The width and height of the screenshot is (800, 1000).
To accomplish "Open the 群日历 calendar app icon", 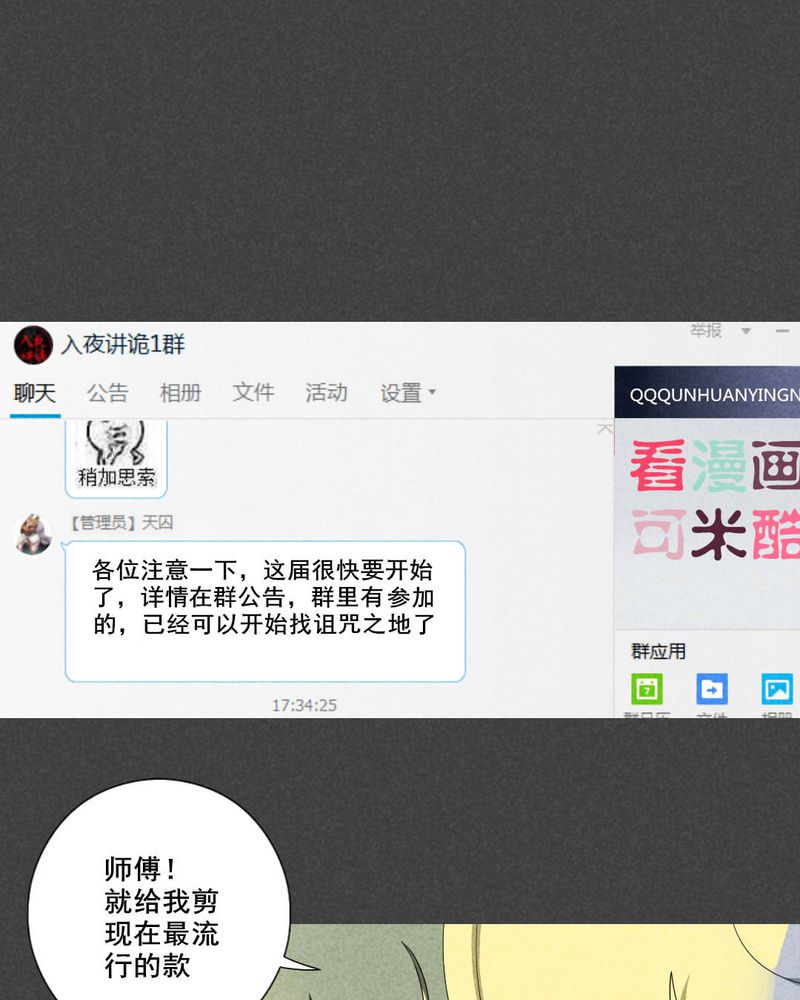I will click(645, 688).
